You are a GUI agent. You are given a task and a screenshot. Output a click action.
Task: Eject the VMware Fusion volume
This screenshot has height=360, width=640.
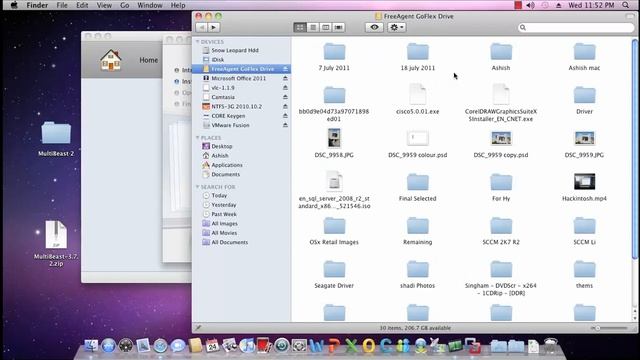click(285, 125)
